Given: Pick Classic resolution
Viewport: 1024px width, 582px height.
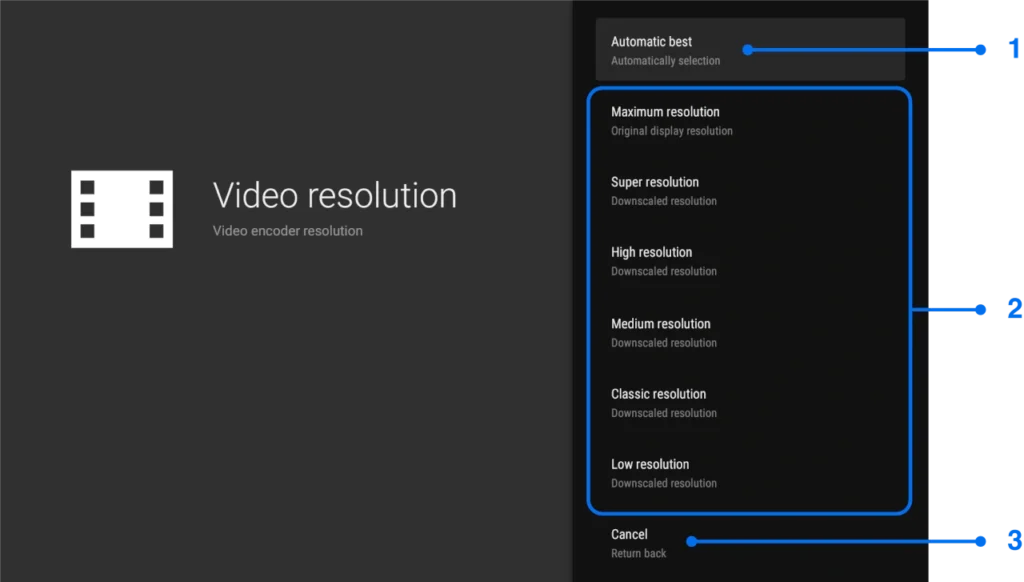Looking at the screenshot, I should tap(658, 393).
